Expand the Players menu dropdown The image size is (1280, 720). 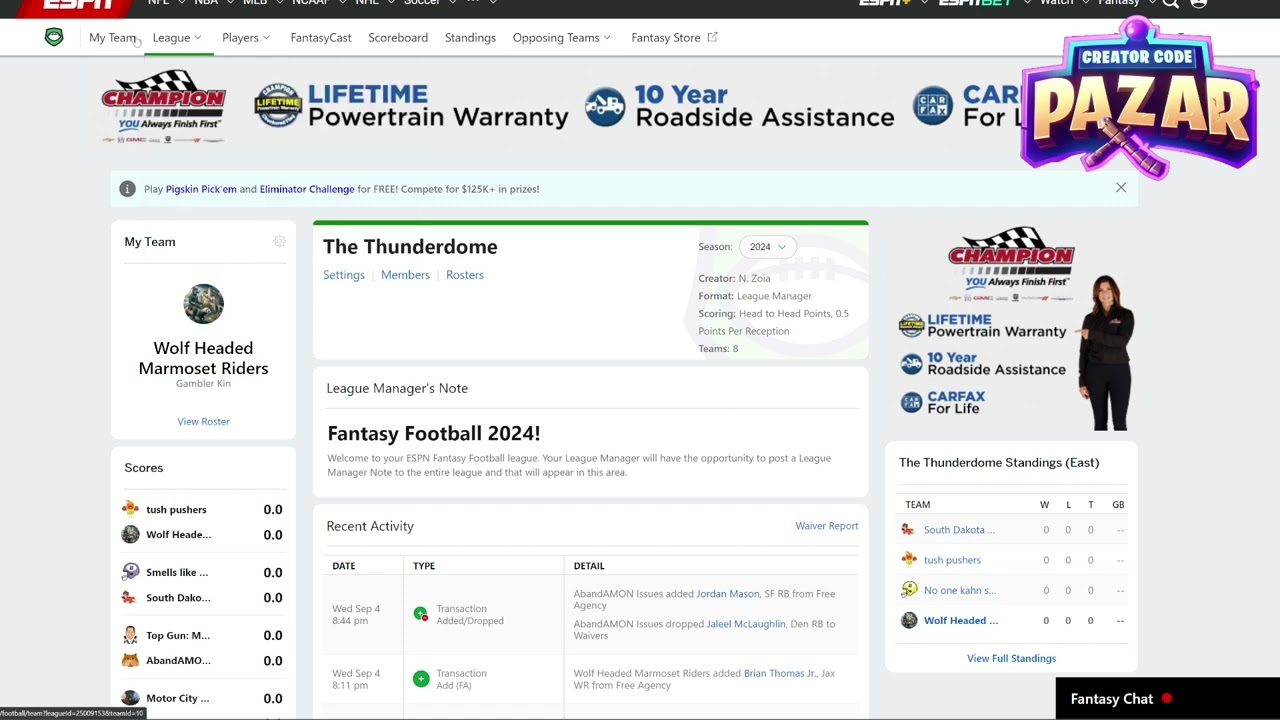tap(246, 37)
